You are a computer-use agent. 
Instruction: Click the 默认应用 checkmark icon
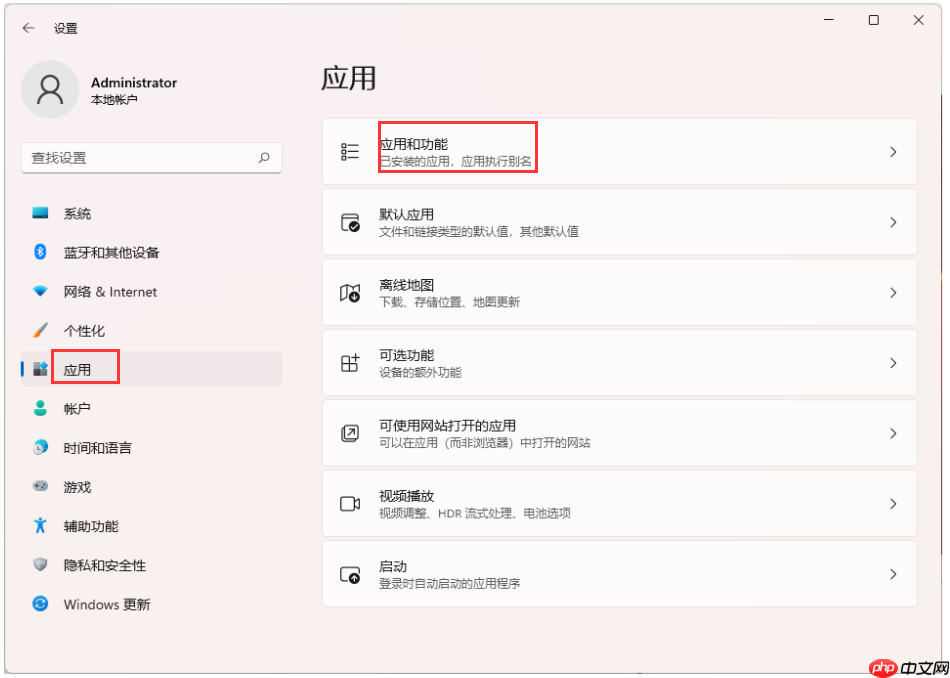tap(349, 222)
